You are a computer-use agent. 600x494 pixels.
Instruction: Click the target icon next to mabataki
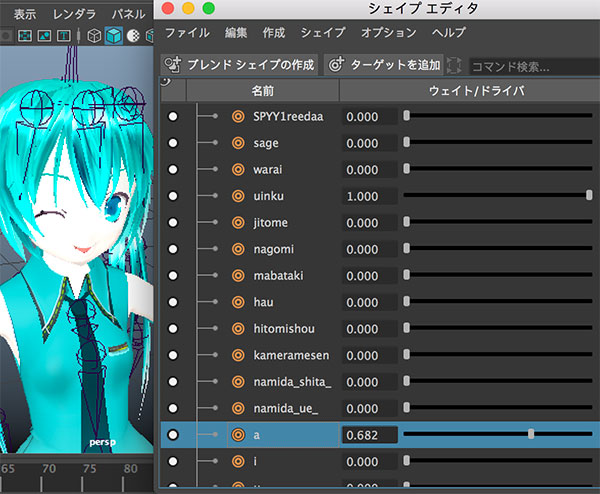[238, 275]
